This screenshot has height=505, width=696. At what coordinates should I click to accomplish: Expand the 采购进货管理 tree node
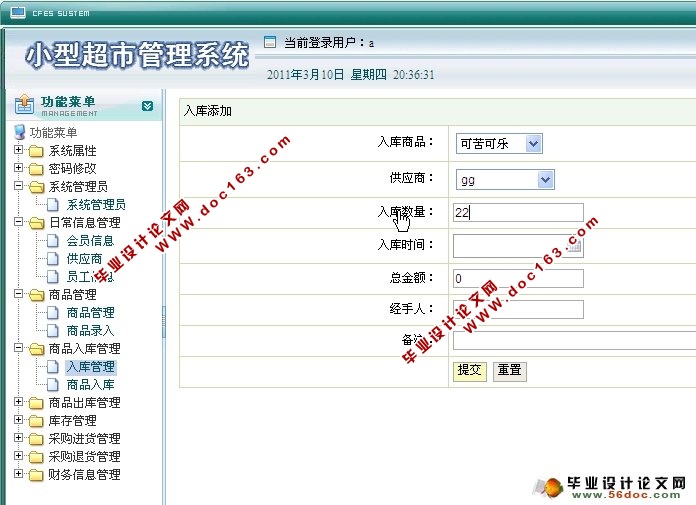(x=18, y=438)
